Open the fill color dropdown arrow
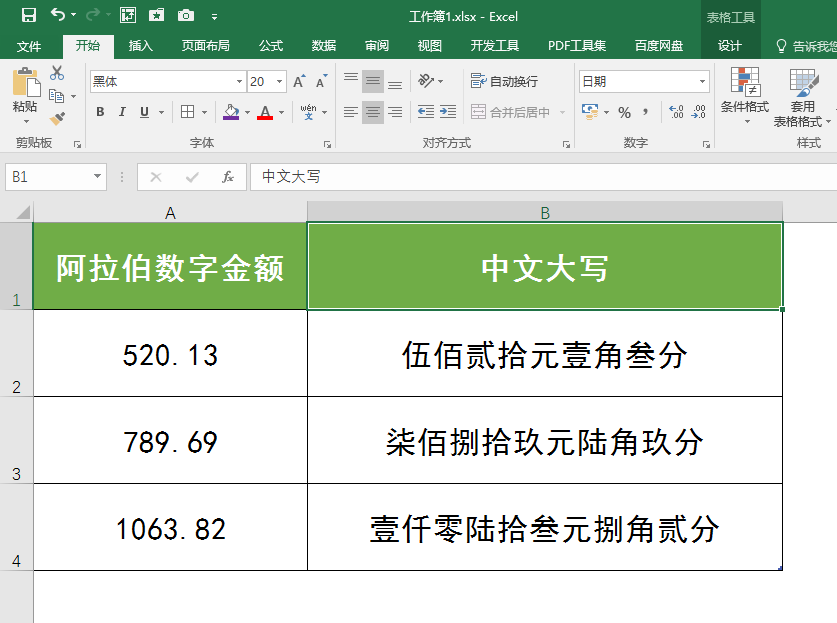 tap(247, 113)
